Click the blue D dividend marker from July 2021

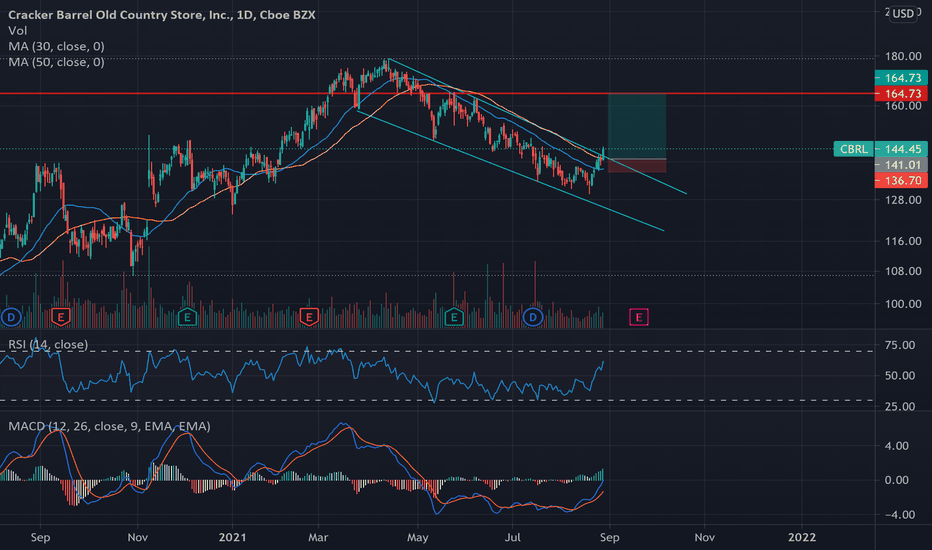pos(533,317)
